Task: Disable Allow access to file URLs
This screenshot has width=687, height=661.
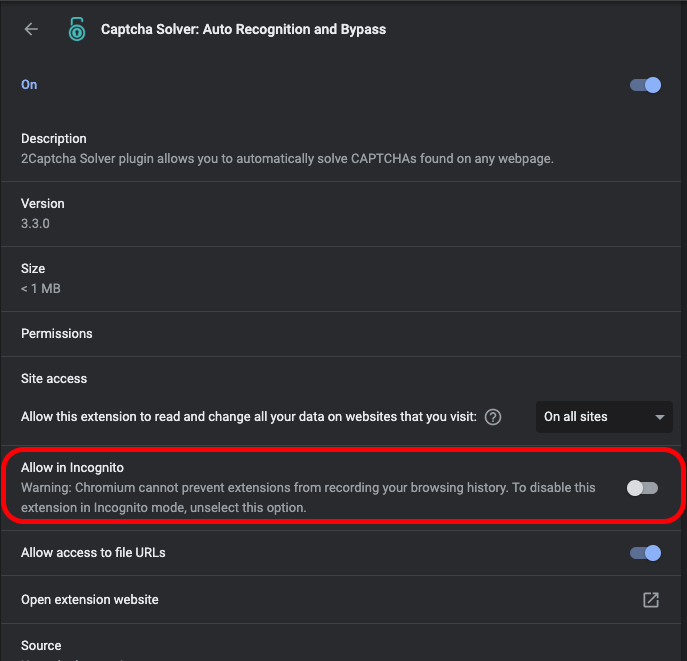Action: coord(645,553)
